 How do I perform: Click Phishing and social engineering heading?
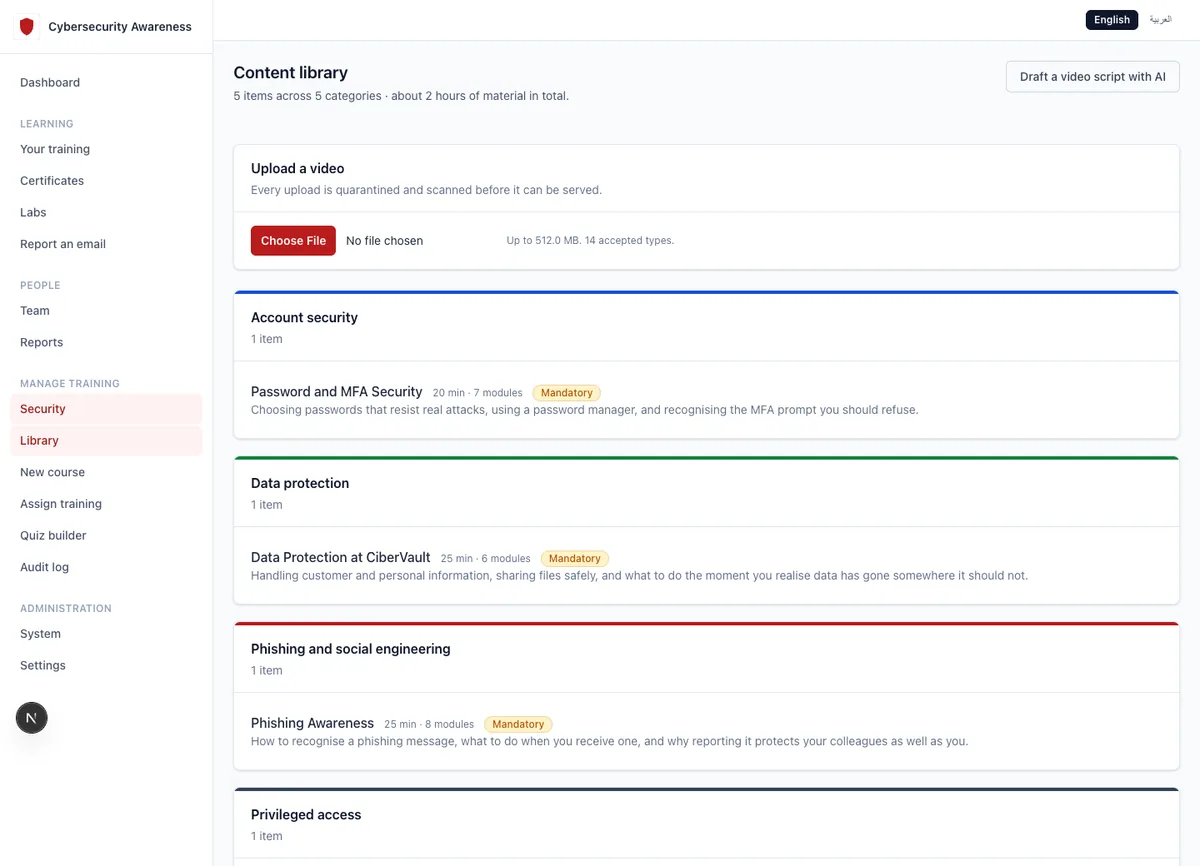[351, 649]
